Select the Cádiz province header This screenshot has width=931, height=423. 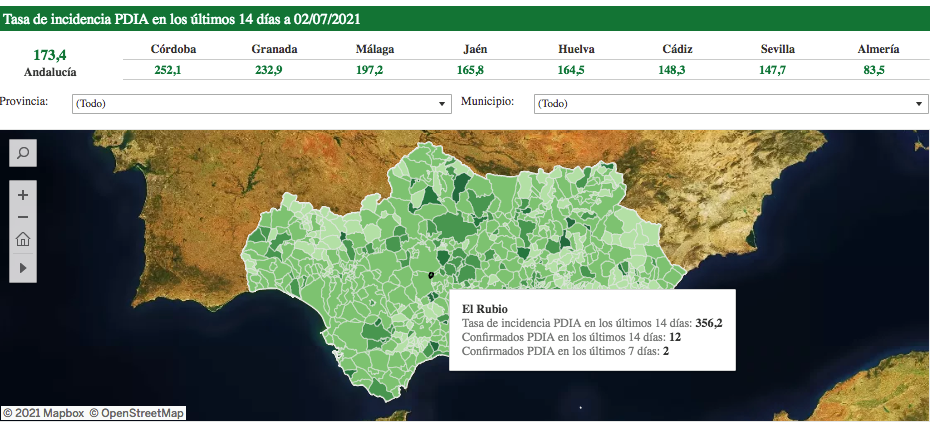[x=677, y=49]
